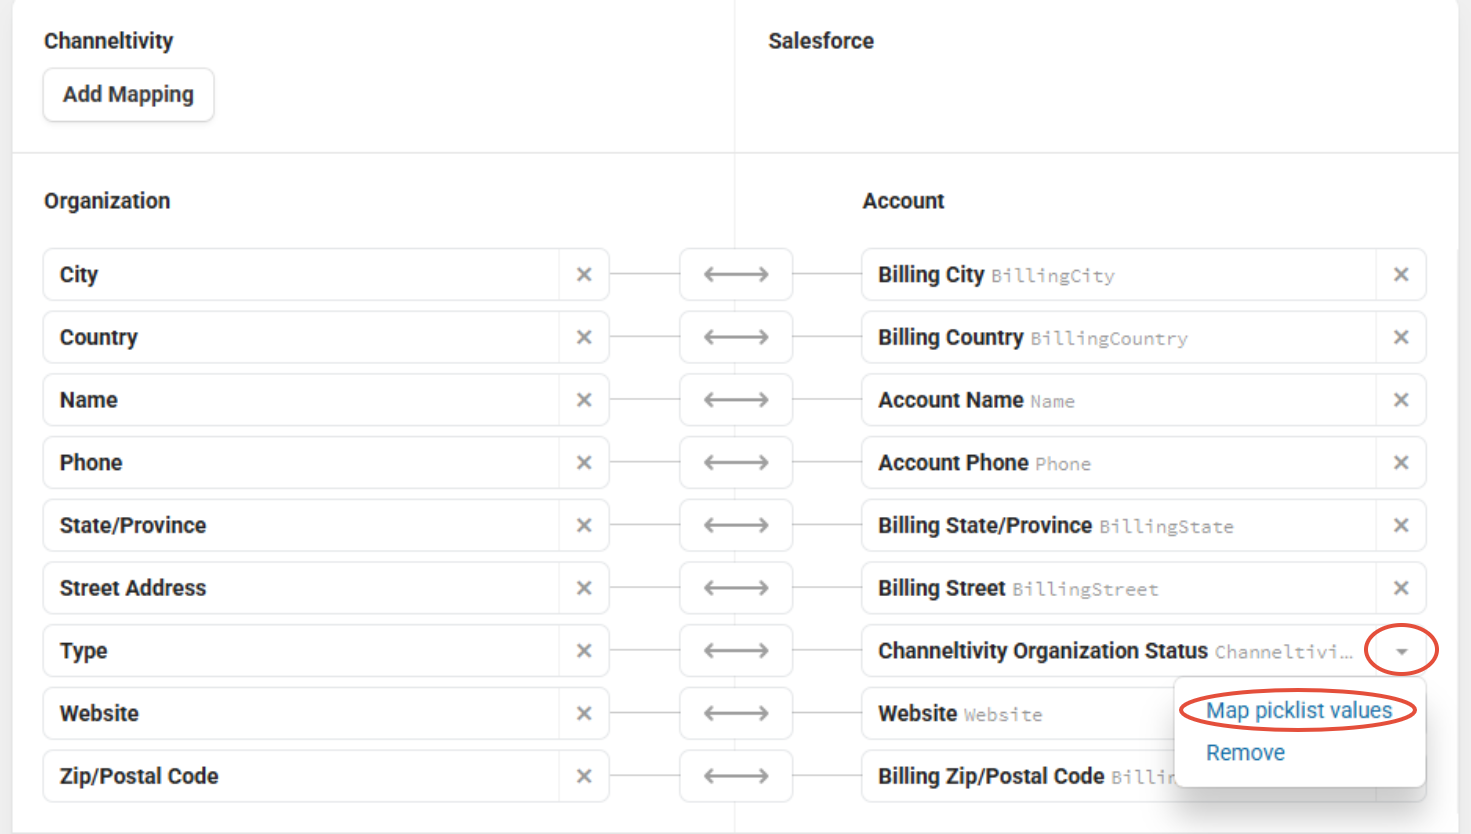The width and height of the screenshot is (1471, 834).
Task: Click the Channeltivity column heading
Action: 108,41
